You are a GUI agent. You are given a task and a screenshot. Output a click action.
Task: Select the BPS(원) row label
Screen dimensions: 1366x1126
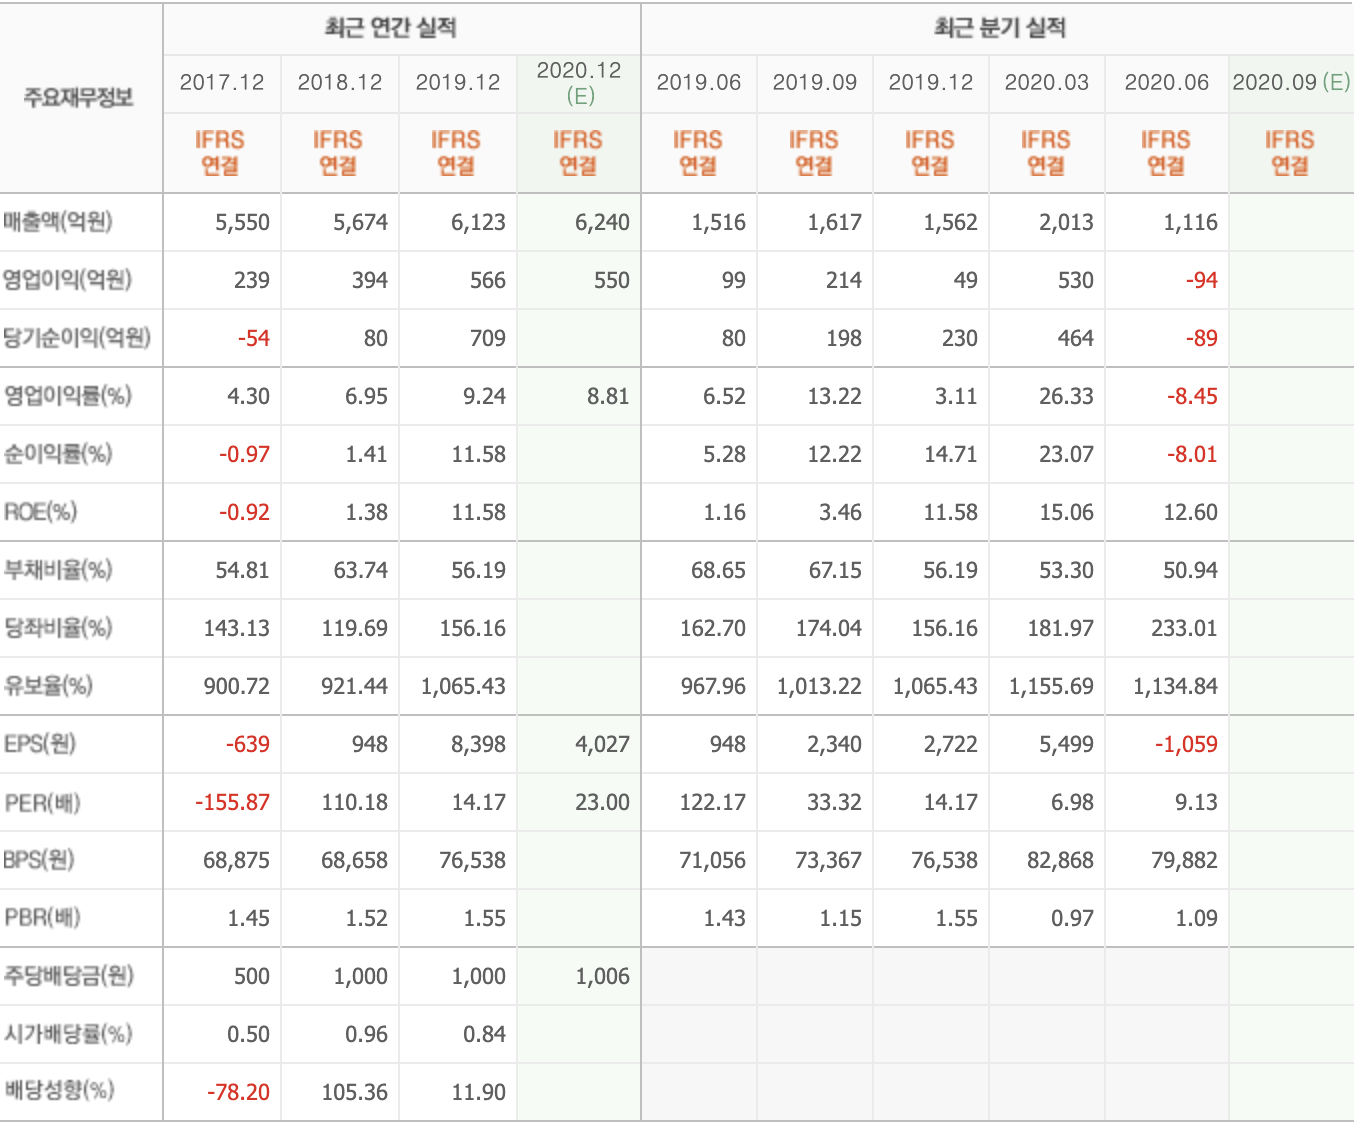coord(39,860)
